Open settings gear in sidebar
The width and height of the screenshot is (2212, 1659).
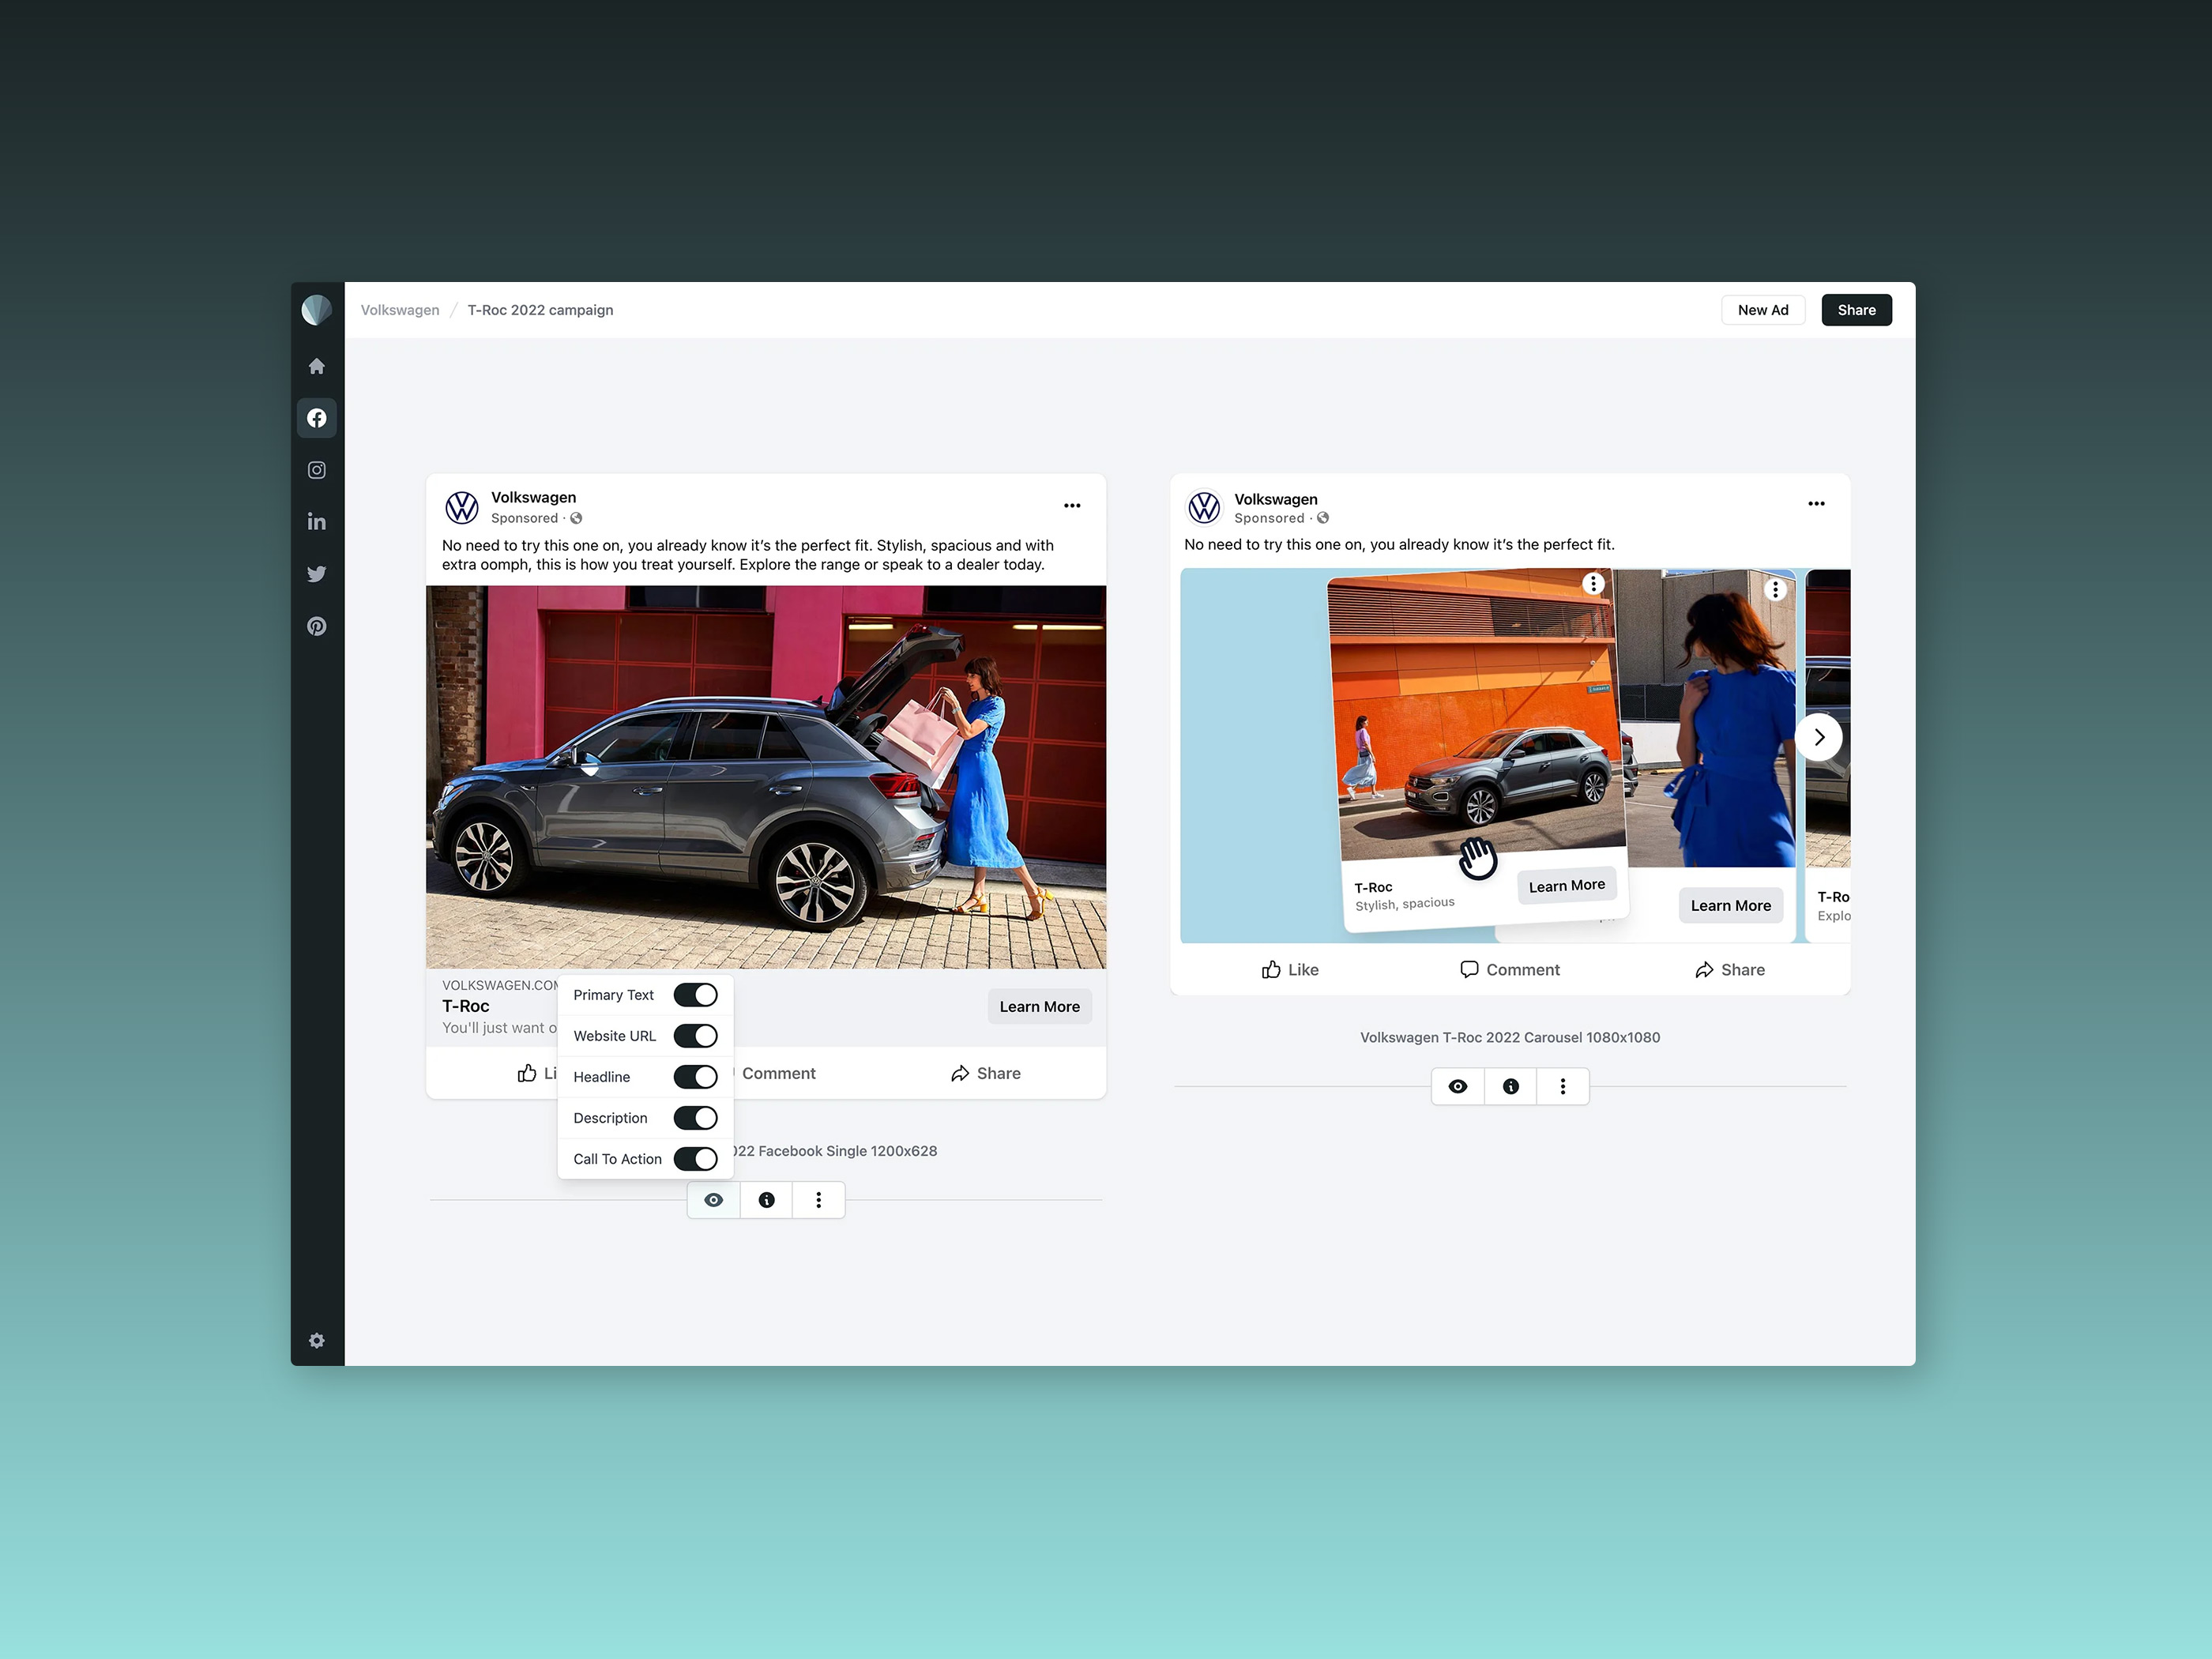click(316, 1341)
